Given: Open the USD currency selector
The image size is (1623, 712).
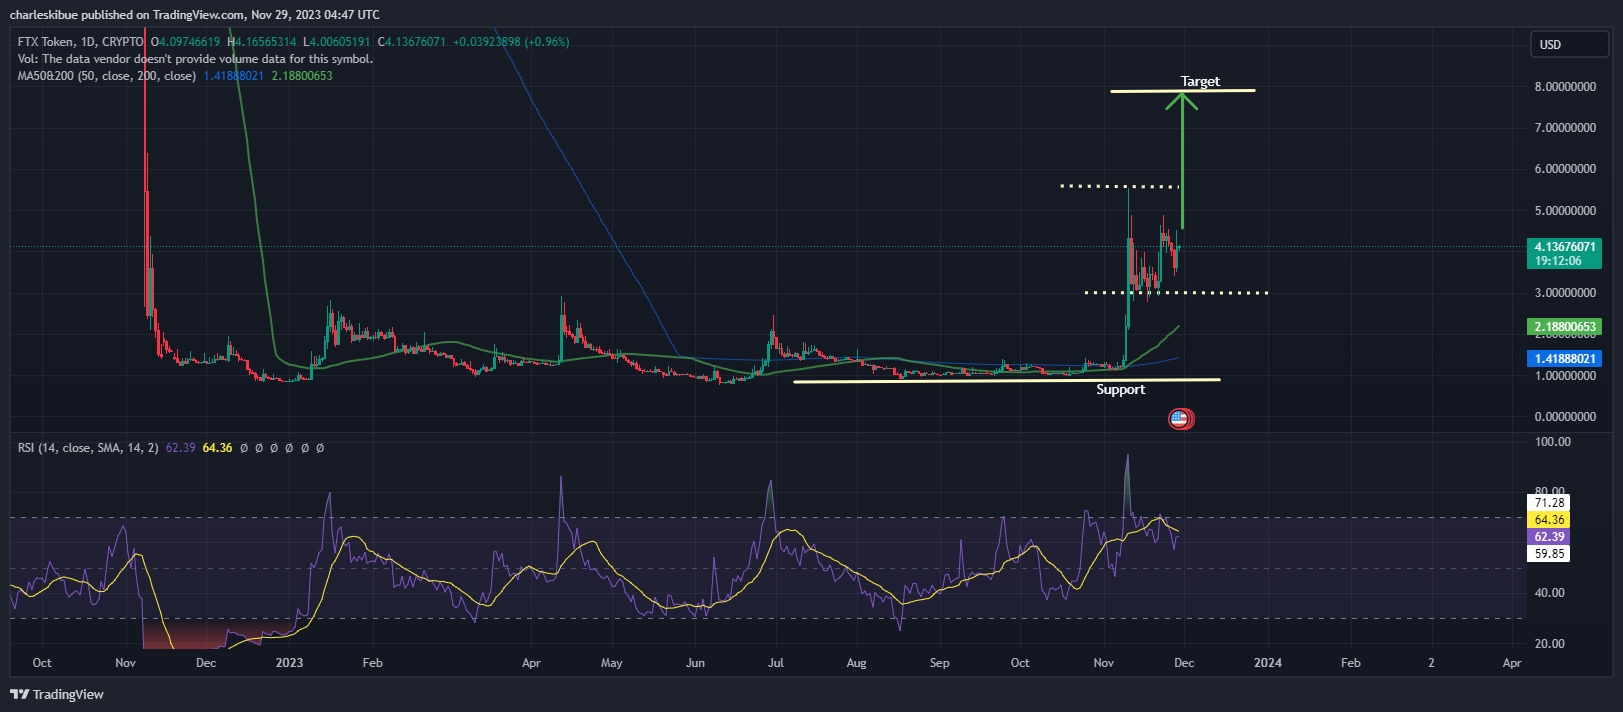Looking at the screenshot, I should click(x=1569, y=44).
